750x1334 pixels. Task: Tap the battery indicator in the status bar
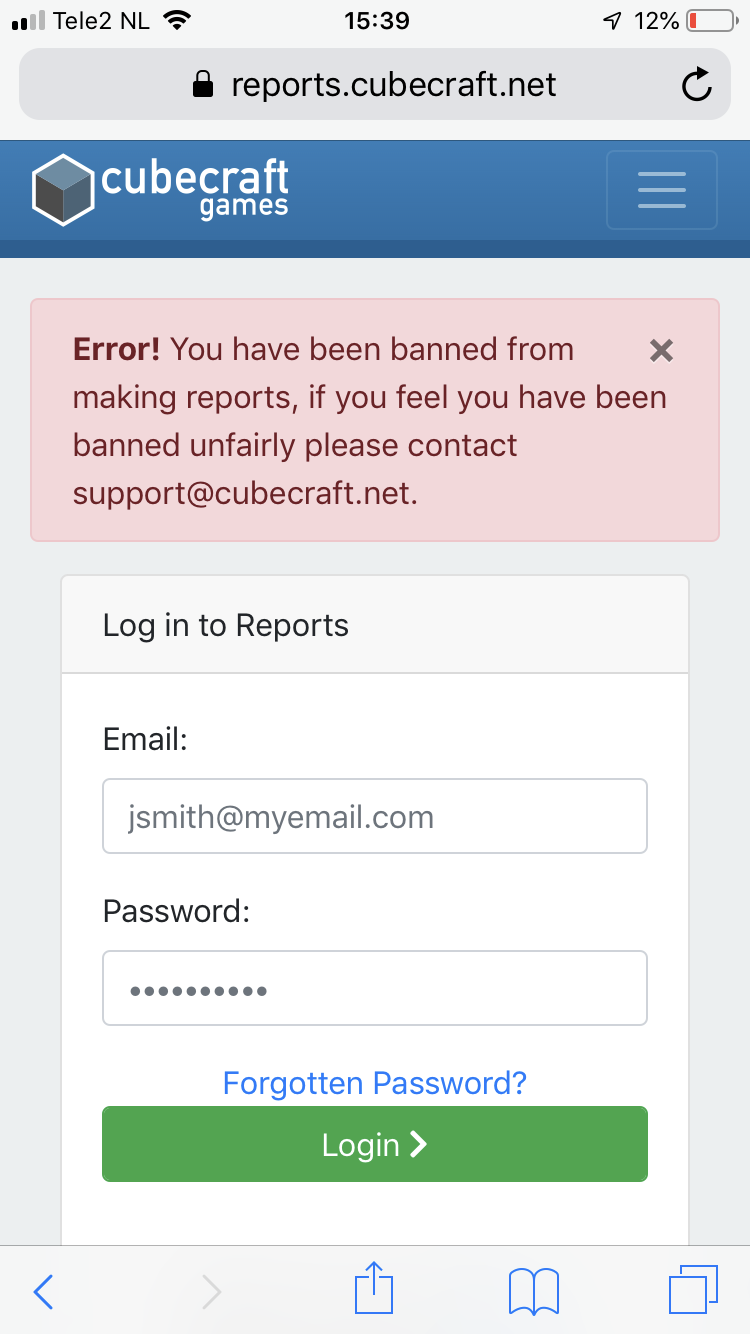point(711,20)
